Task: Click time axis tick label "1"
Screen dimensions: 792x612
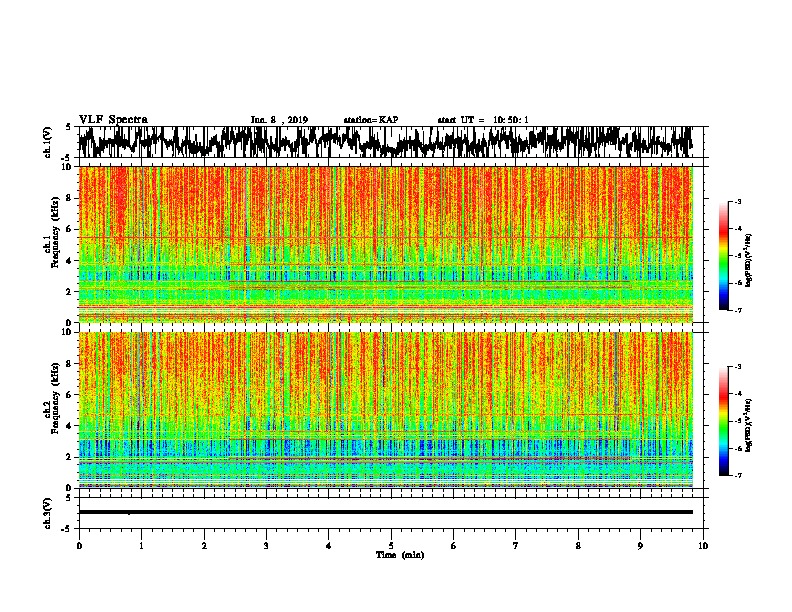Action: click(141, 546)
